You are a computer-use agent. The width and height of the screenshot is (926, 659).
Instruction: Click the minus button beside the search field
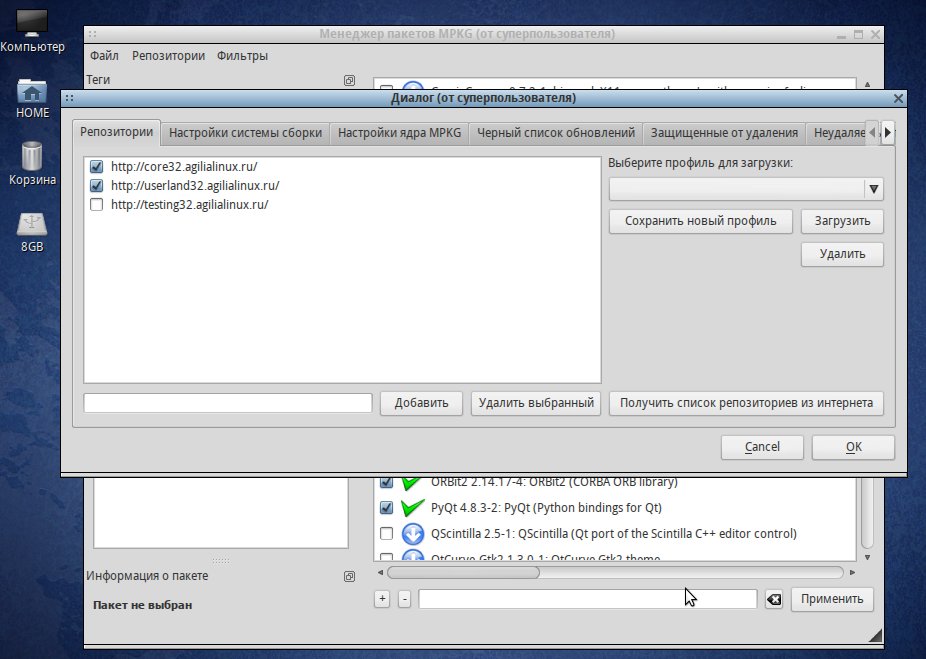pos(405,599)
